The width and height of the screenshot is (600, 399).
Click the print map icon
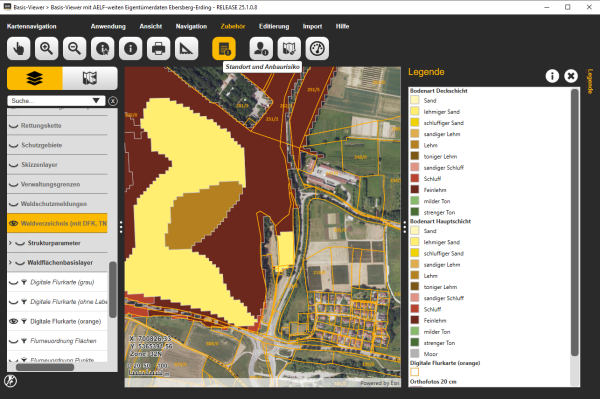pos(158,49)
